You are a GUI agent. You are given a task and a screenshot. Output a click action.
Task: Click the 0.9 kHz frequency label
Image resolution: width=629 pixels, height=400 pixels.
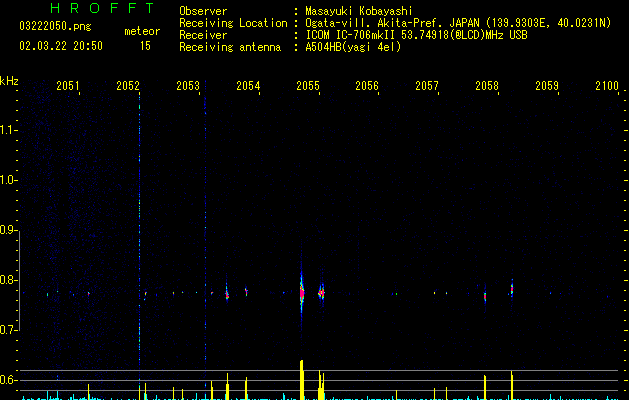tap(8, 230)
